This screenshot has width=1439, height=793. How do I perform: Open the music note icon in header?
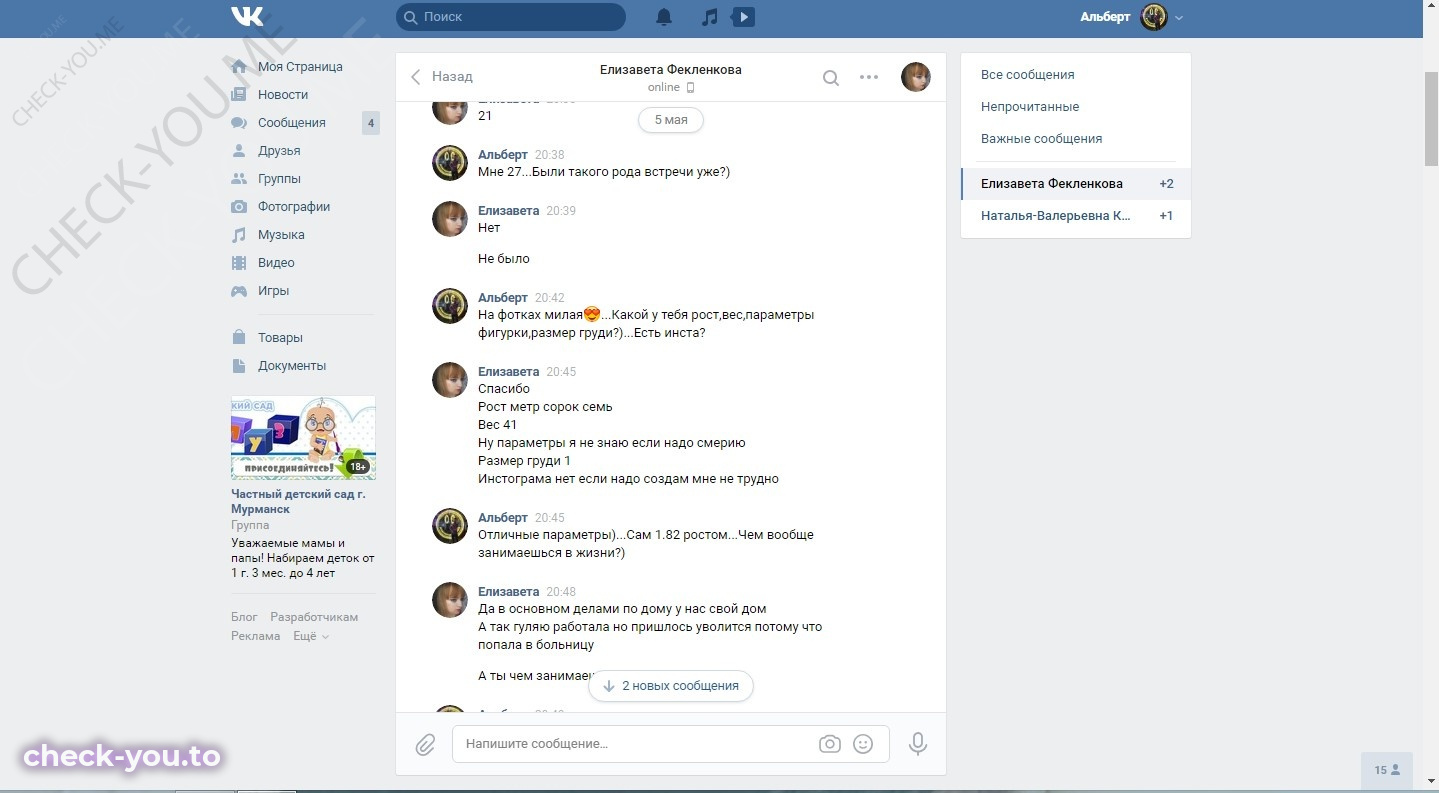coord(710,17)
